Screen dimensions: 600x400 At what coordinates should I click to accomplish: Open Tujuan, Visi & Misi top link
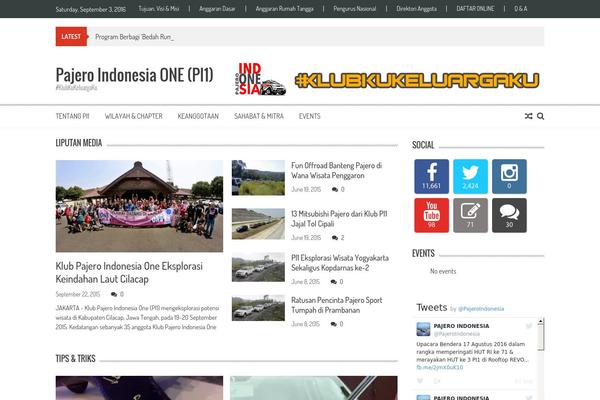(159, 8)
